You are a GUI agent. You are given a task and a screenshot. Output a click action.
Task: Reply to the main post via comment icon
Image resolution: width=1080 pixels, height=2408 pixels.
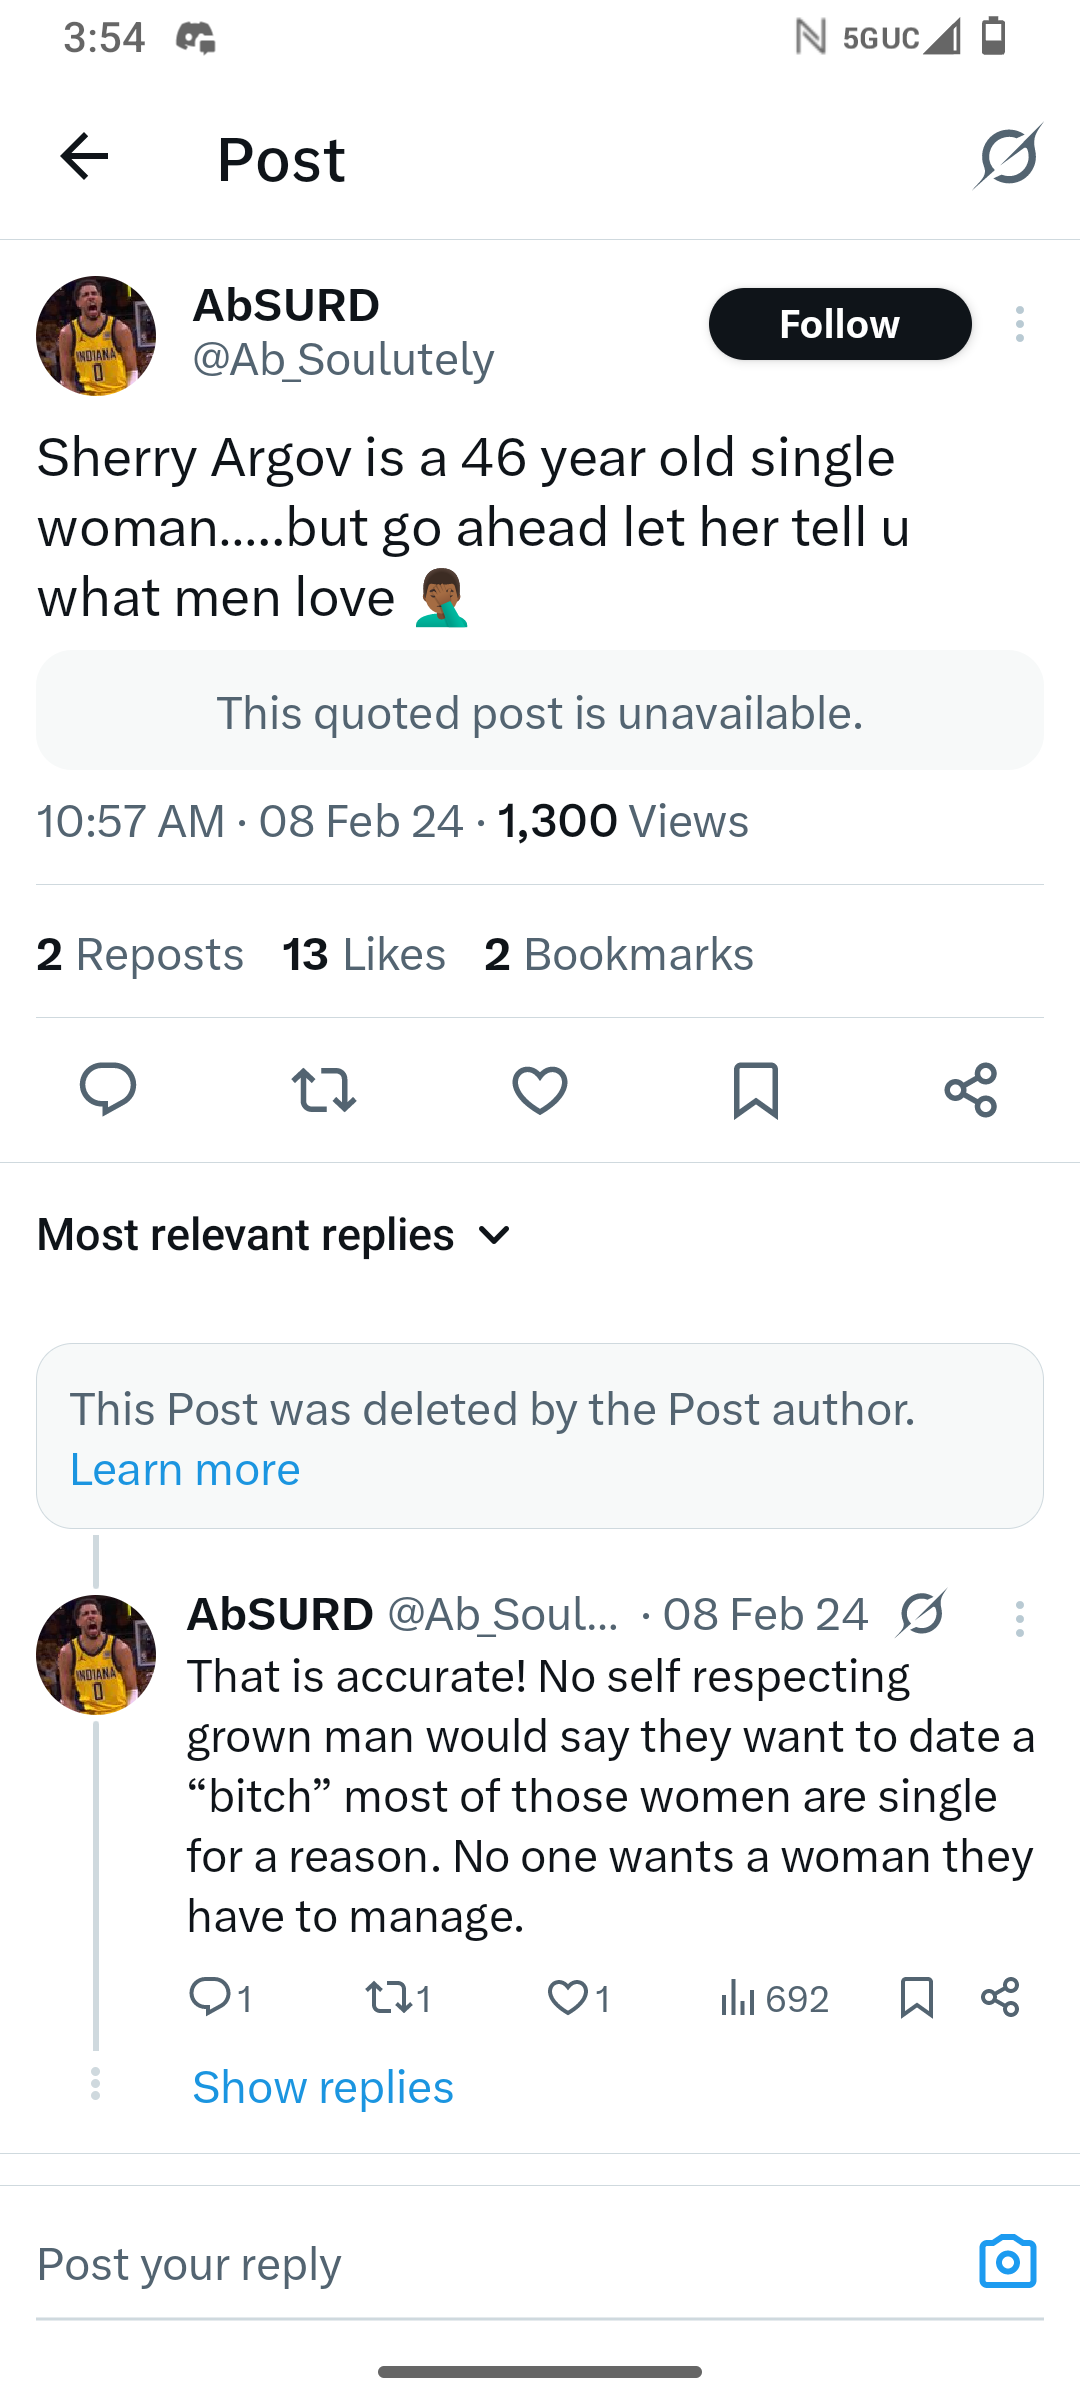click(x=108, y=1089)
